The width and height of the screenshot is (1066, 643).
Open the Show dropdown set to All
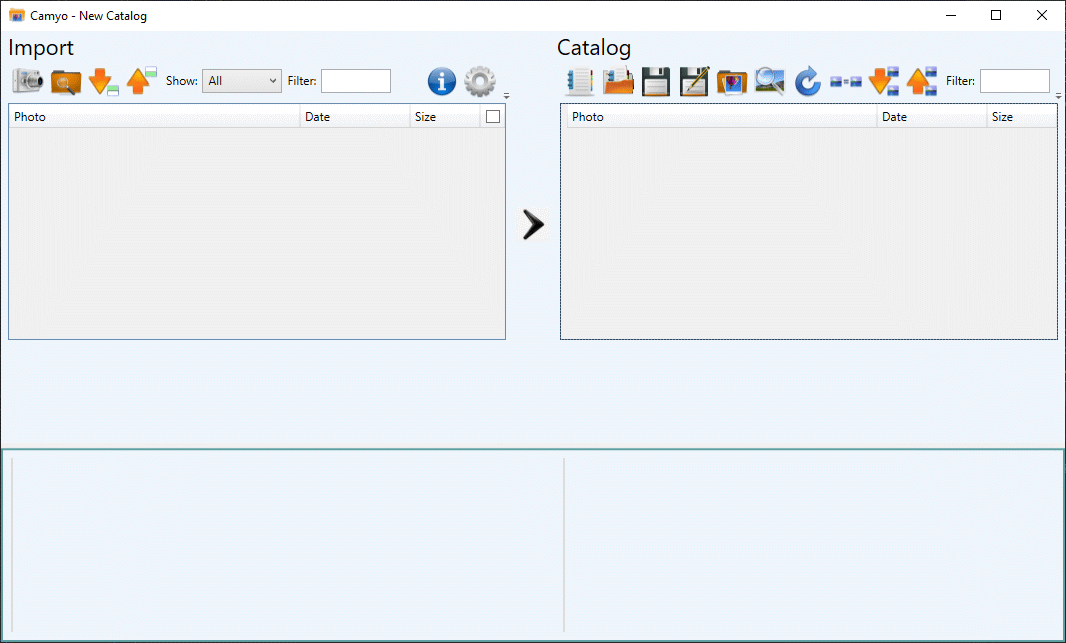(242, 81)
